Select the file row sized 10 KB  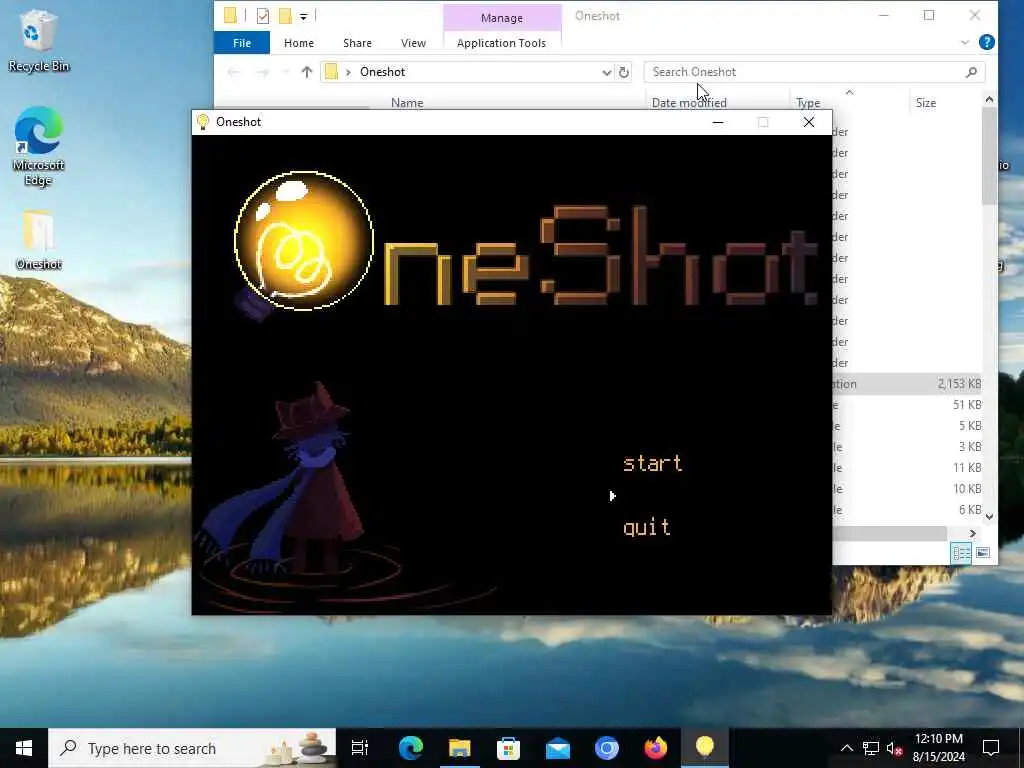pyautogui.click(x=907, y=488)
